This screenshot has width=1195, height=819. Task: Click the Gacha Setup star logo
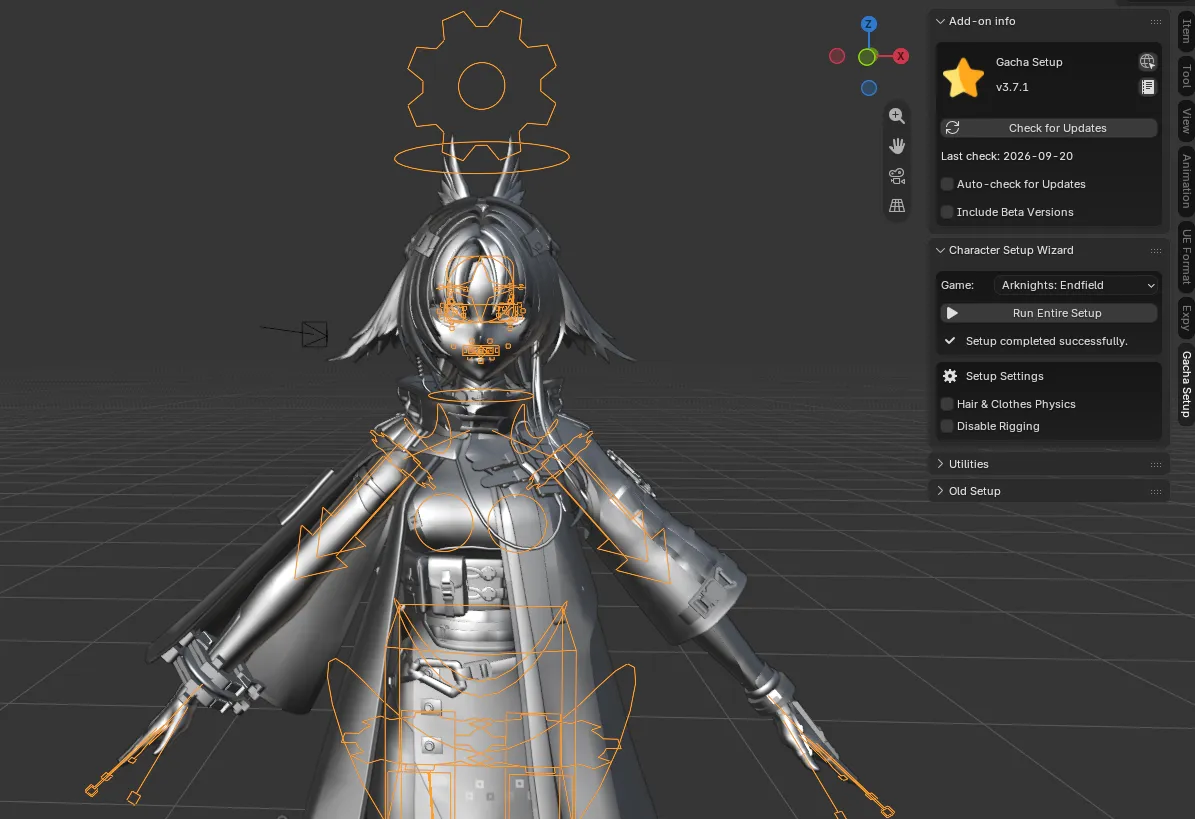click(963, 78)
